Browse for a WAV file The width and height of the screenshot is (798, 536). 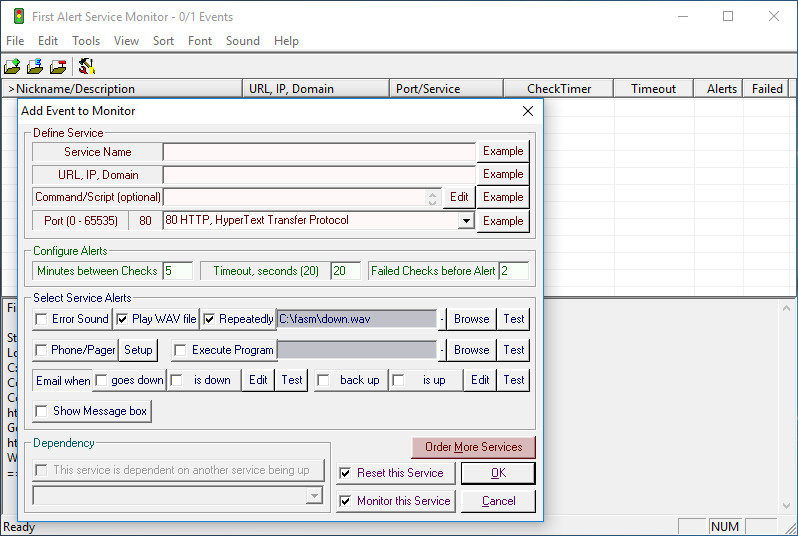pyautogui.click(x=471, y=319)
